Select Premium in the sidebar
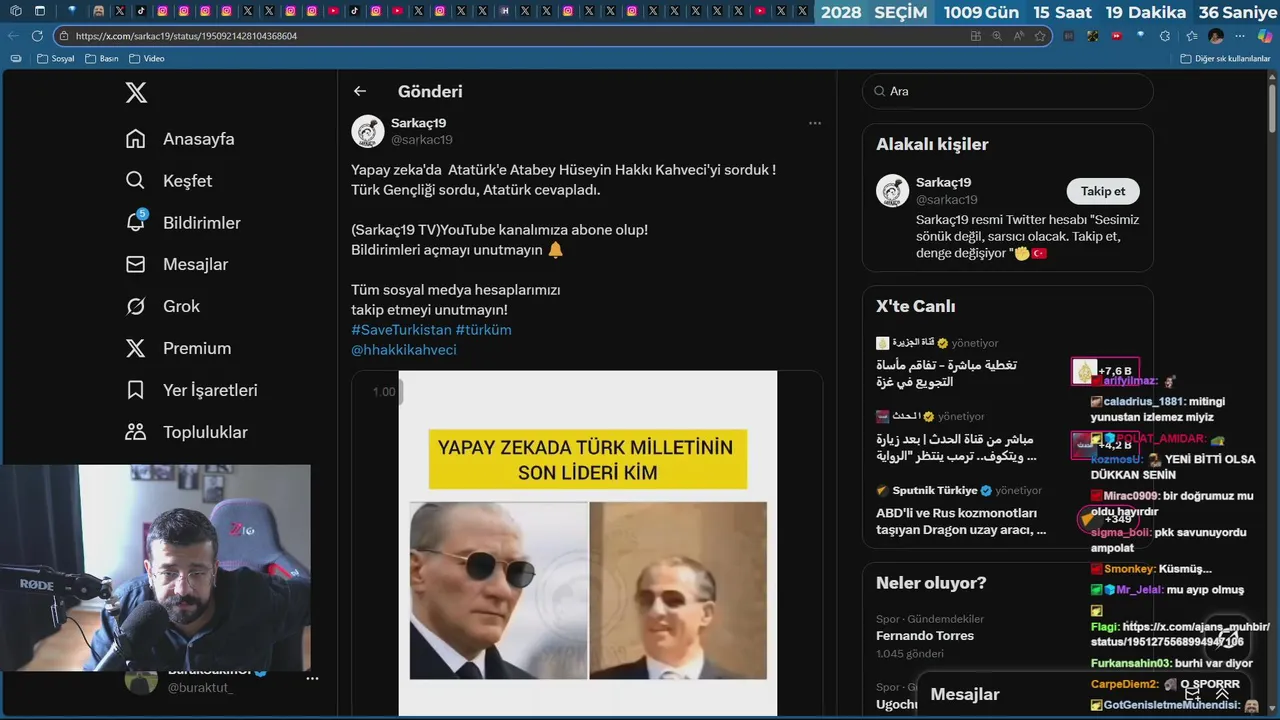This screenshot has height=720, width=1280. 197,348
